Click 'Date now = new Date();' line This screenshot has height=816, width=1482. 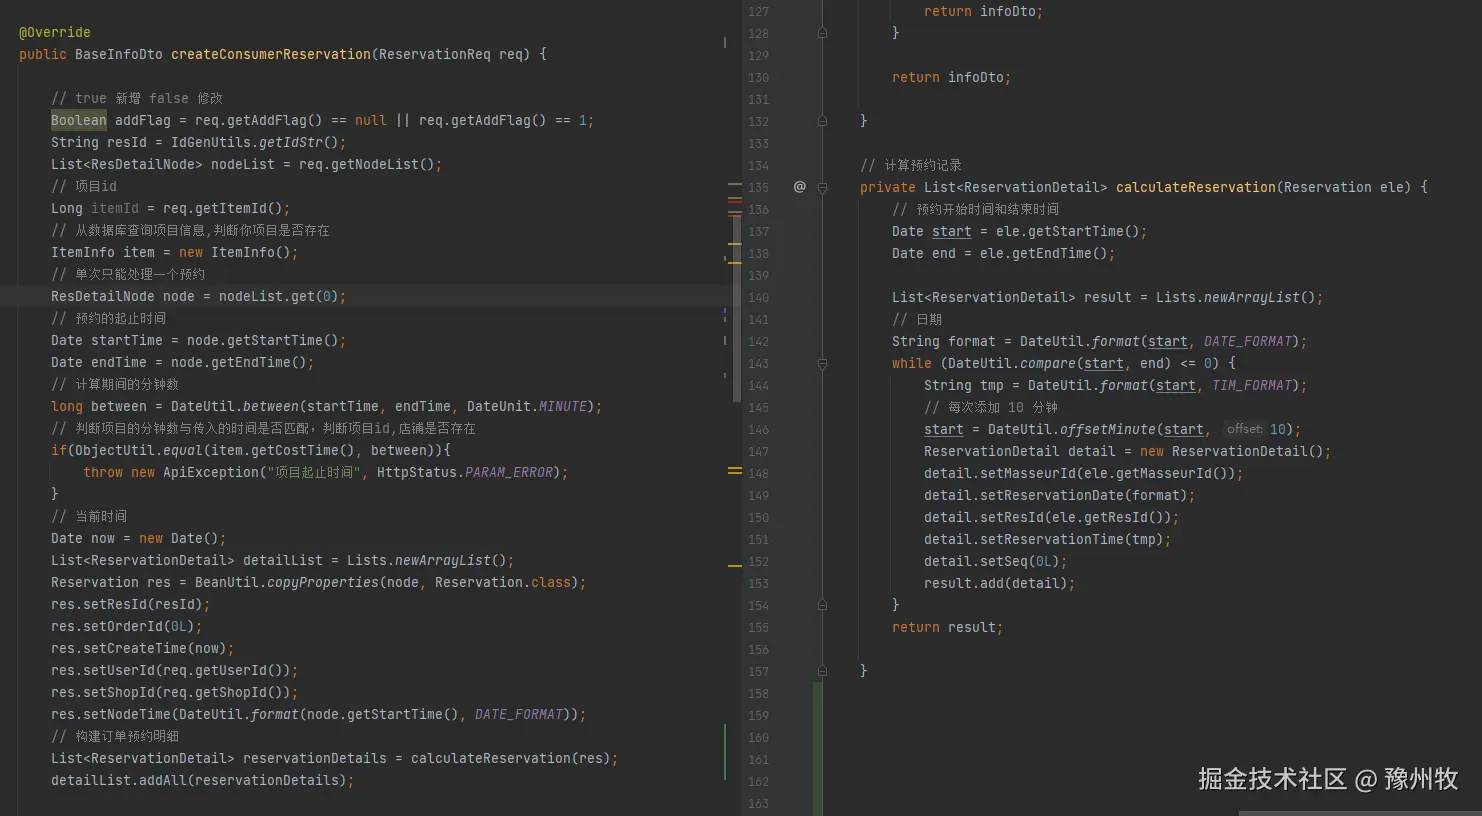tap(139, 538)
